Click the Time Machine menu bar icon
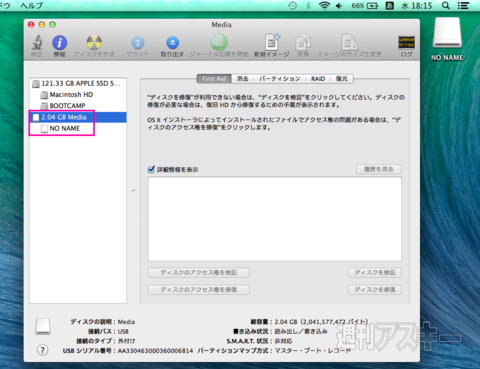 coord(292,6)
